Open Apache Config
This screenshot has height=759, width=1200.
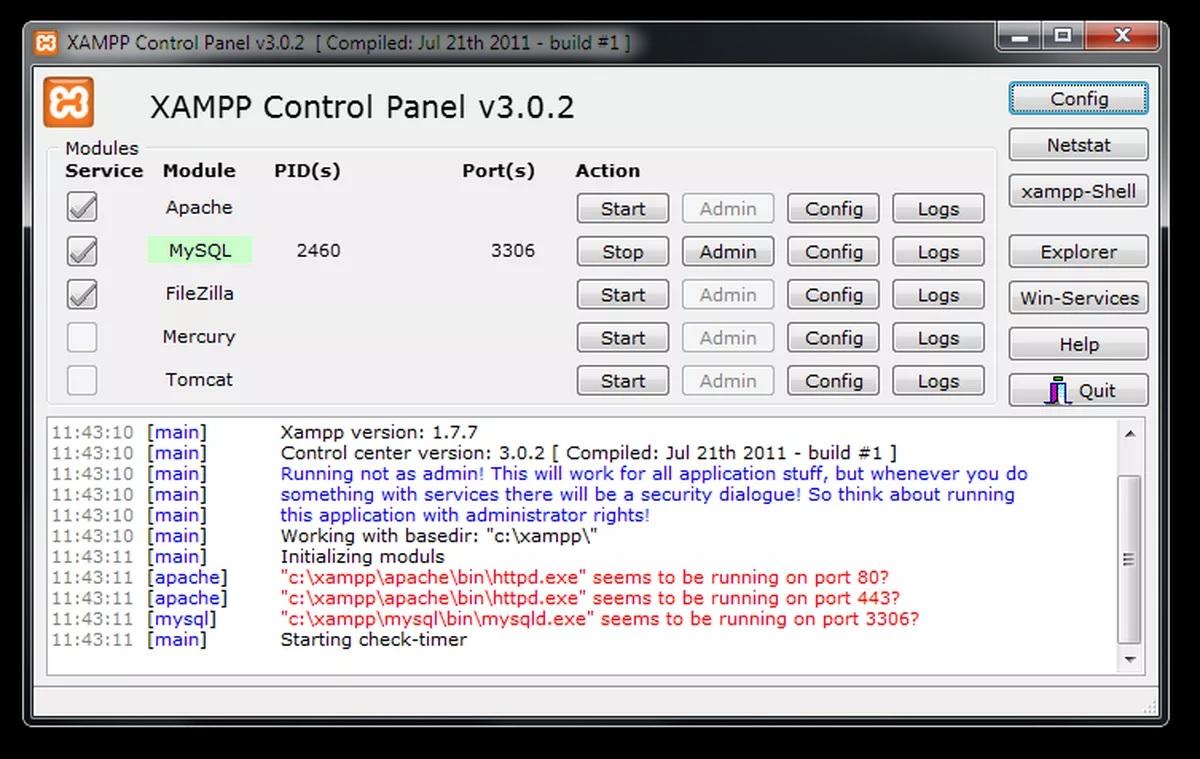(x=834, y=209)
